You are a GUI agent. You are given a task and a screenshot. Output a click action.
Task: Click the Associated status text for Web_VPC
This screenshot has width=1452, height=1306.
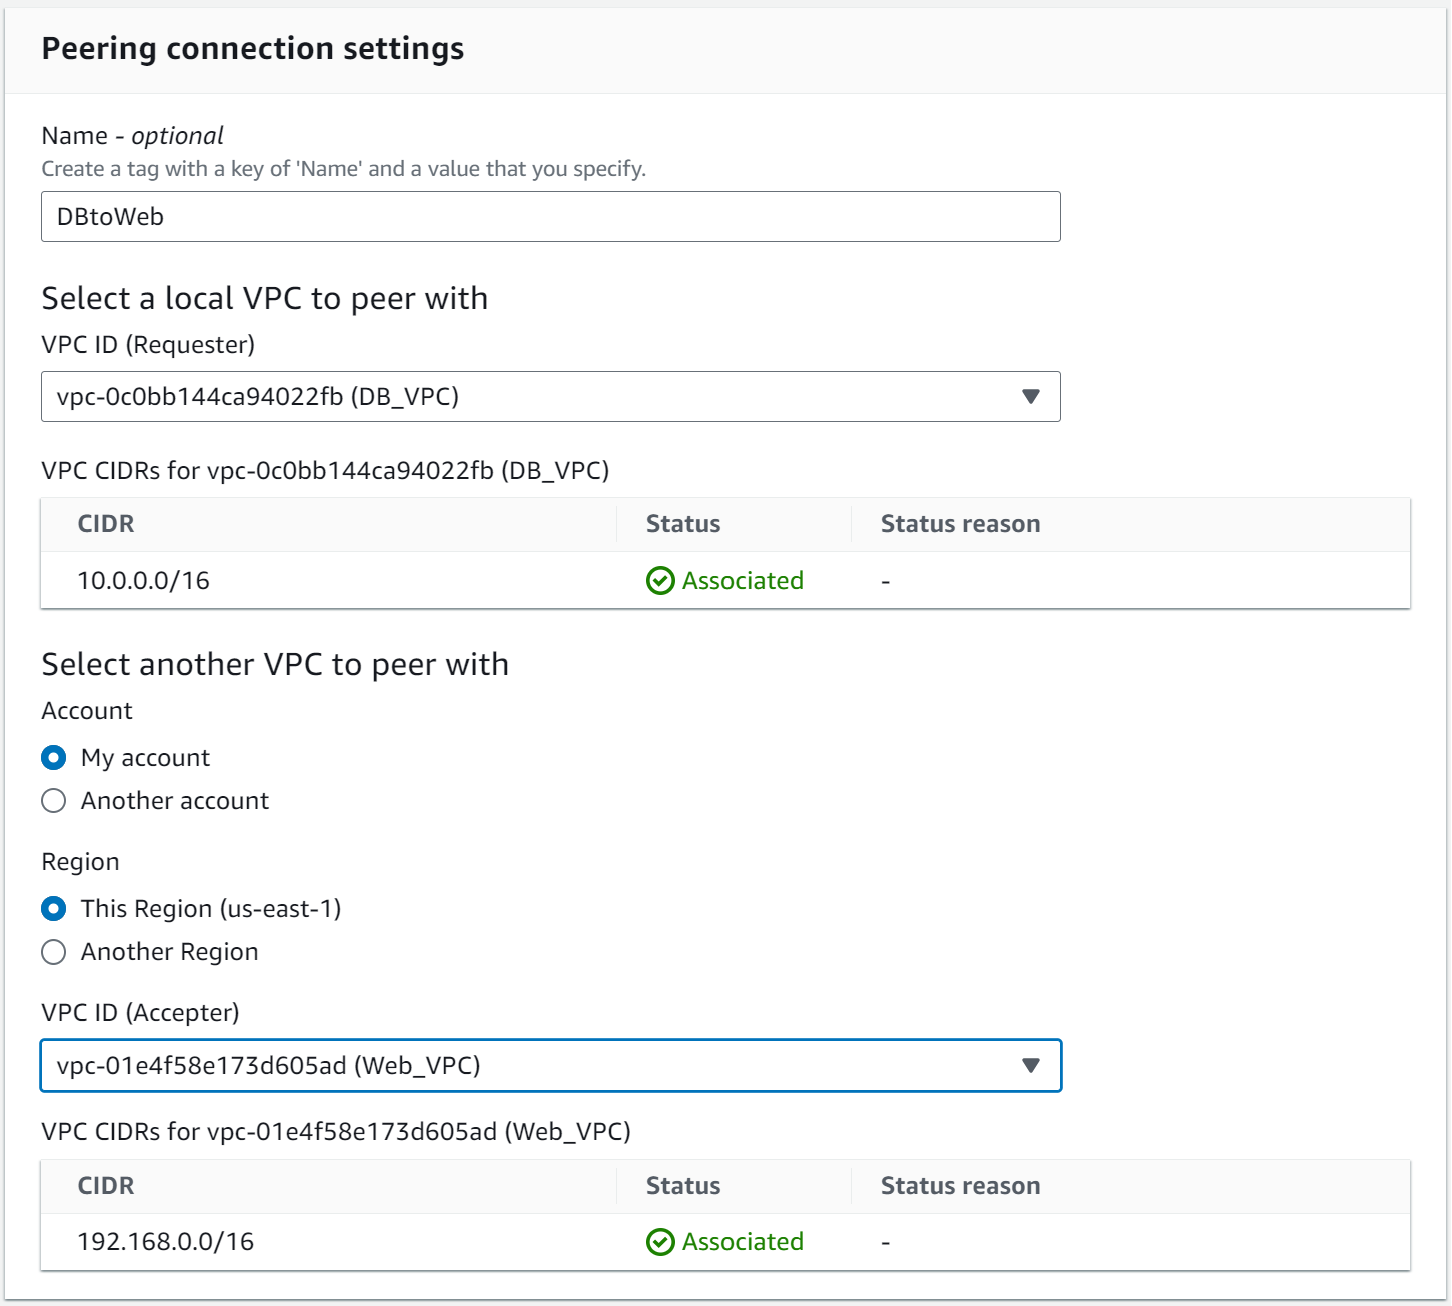(742, 1242)
